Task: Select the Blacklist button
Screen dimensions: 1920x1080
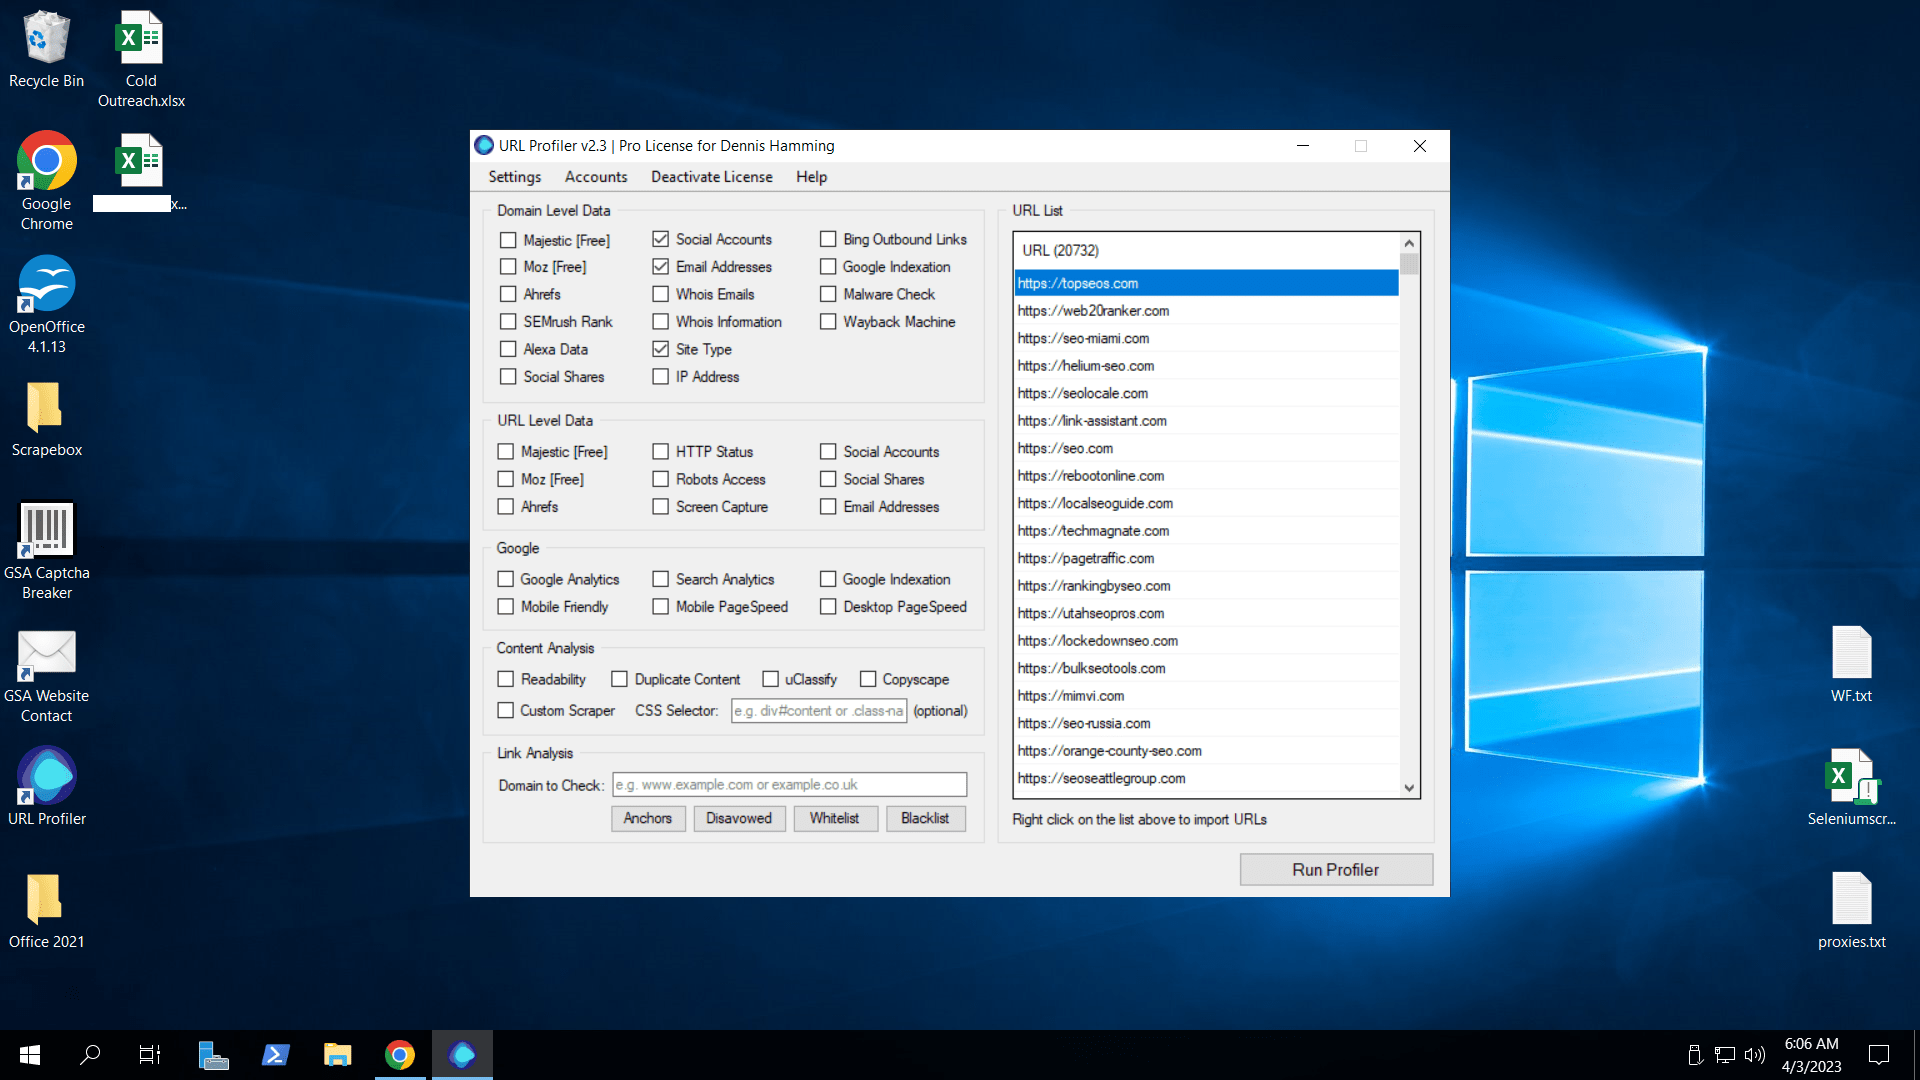Action: (923, 818)
